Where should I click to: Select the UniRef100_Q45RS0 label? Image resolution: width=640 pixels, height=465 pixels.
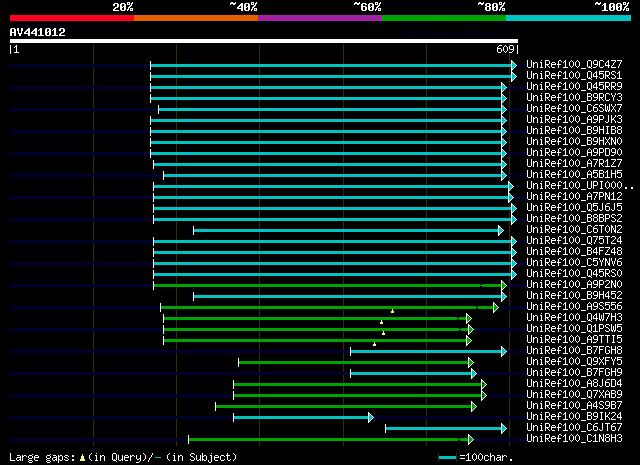coord(574,274)
